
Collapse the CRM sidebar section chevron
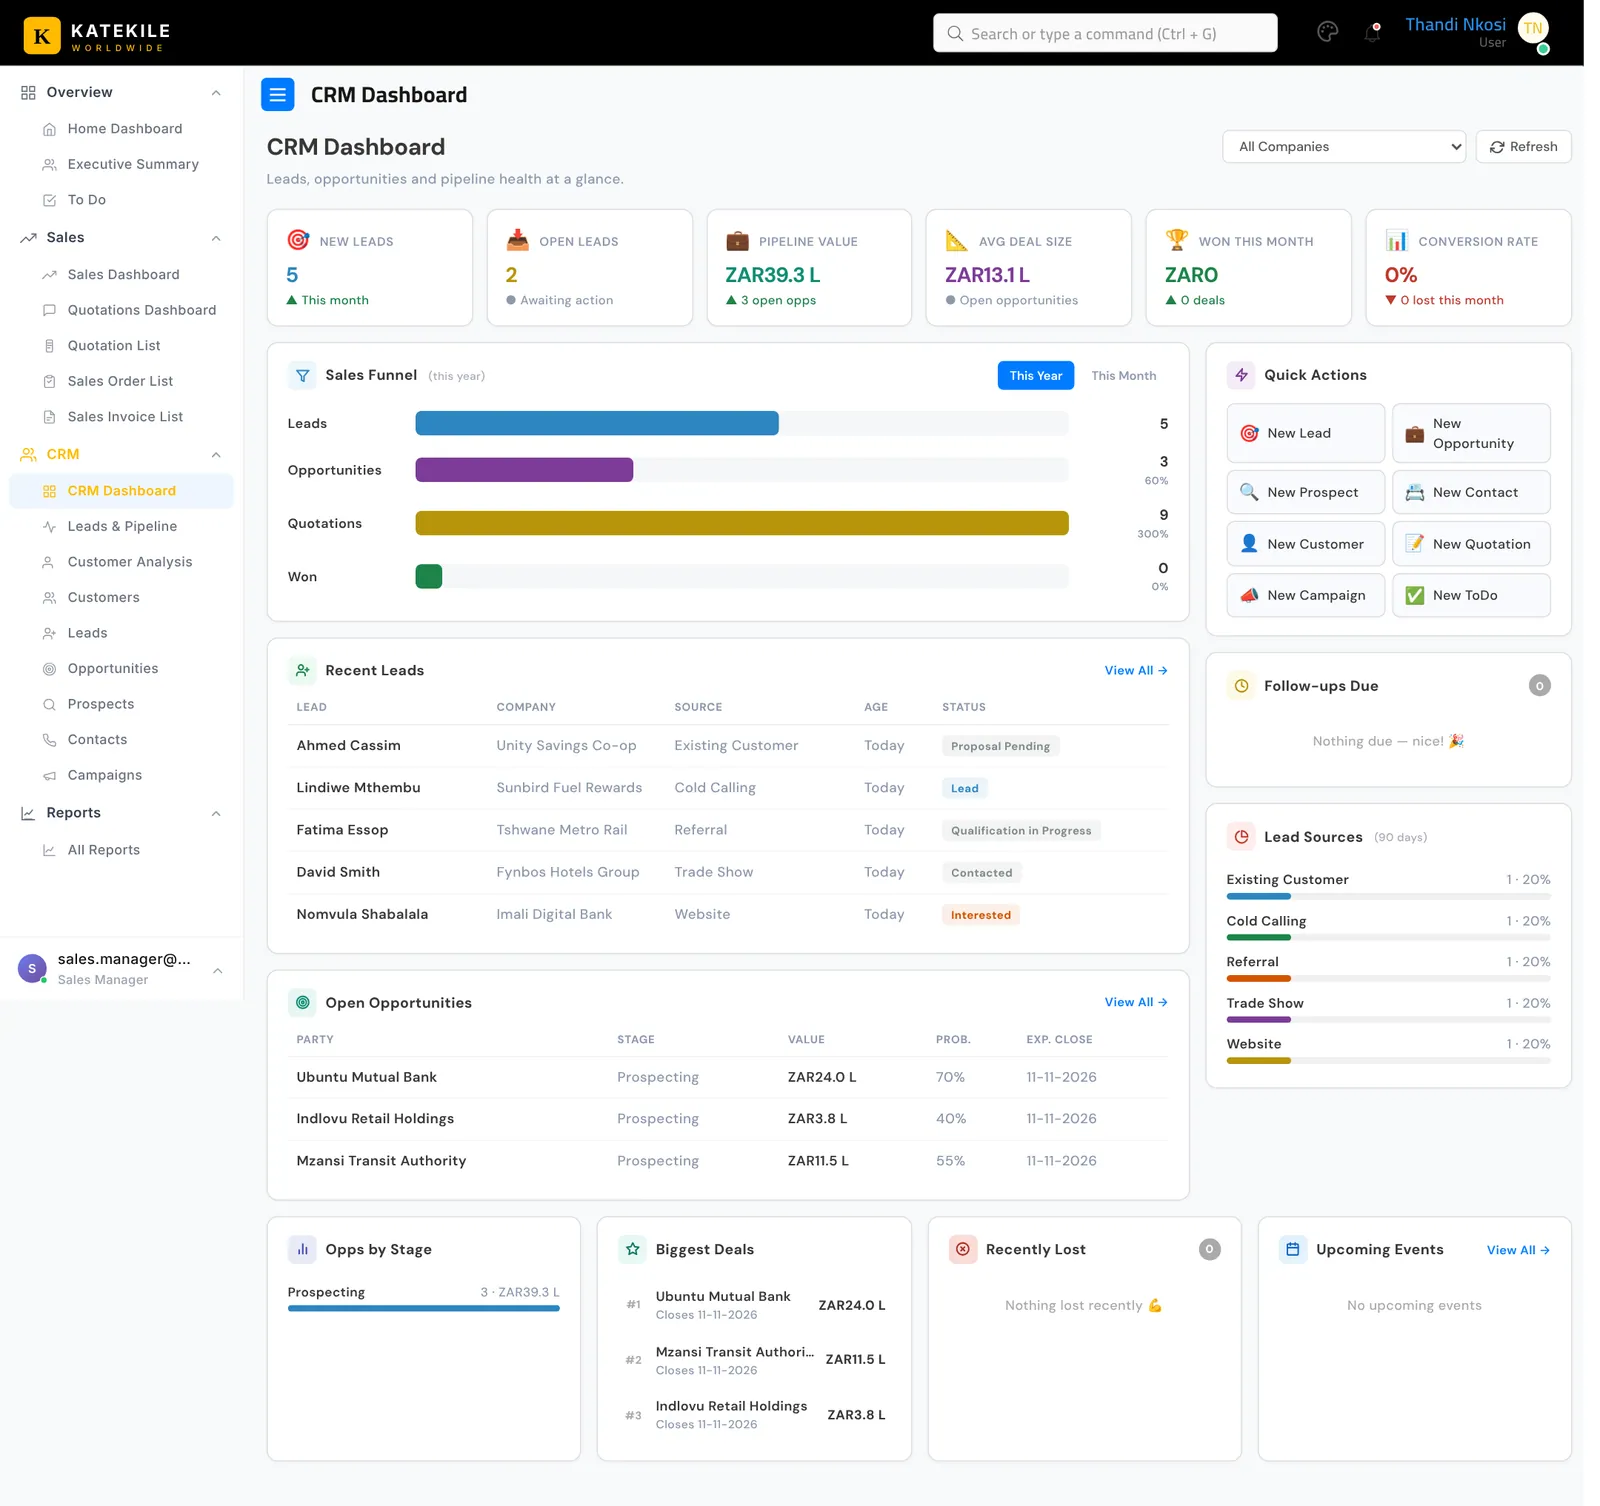[216, 455]
